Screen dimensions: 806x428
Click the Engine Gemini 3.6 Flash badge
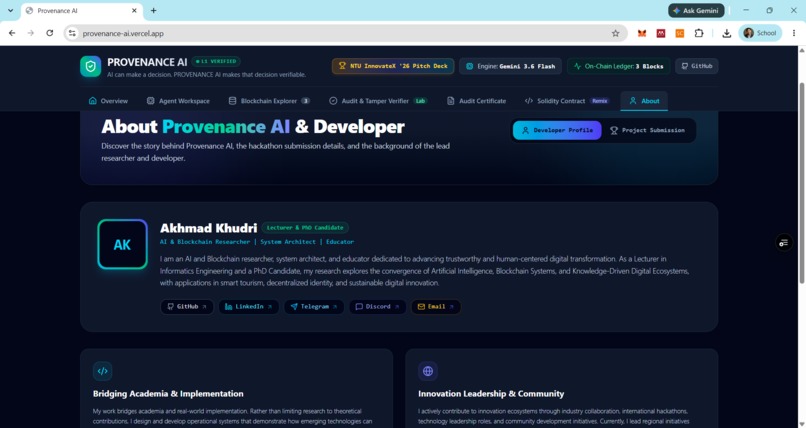[x=511, y=66]
